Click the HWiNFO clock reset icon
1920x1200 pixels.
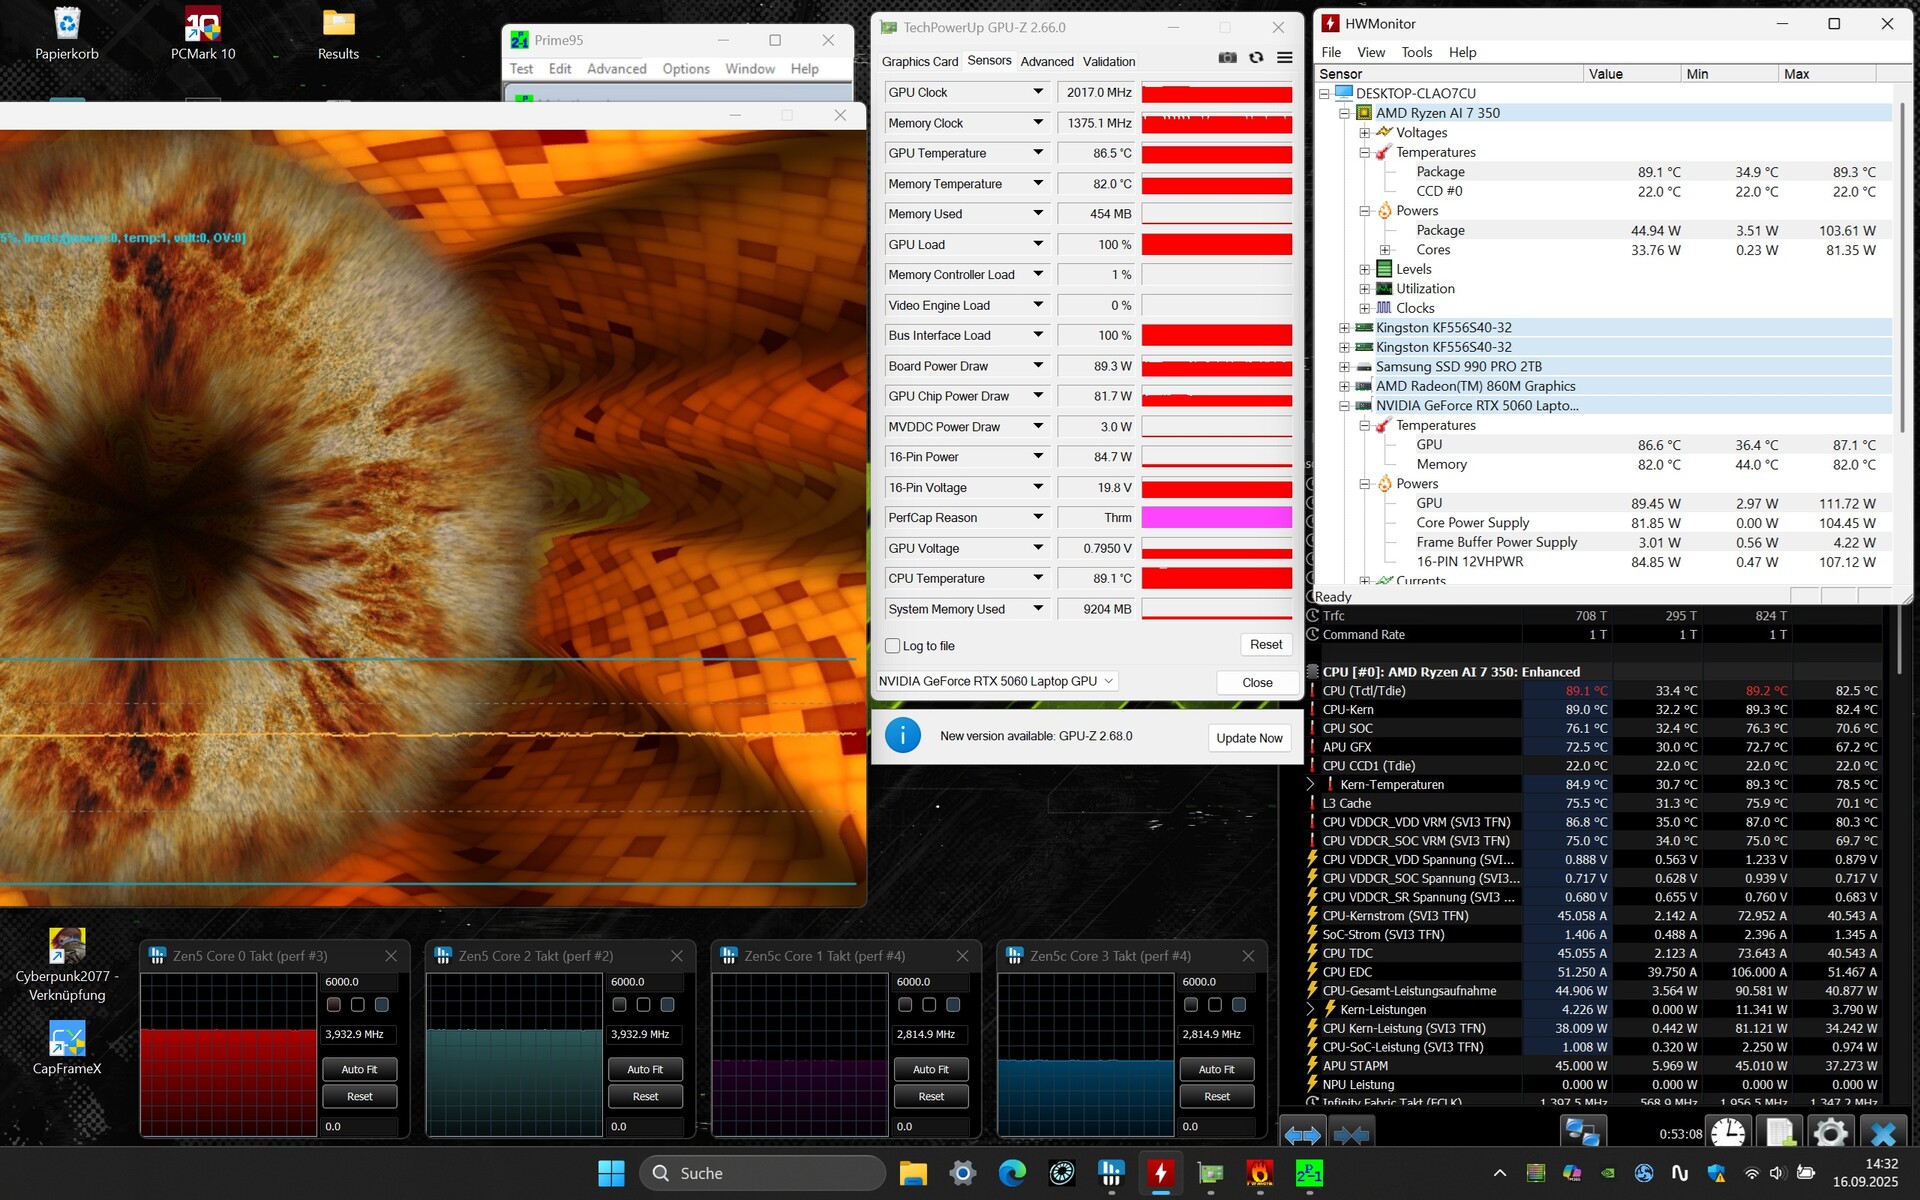coord(1728,1133)
